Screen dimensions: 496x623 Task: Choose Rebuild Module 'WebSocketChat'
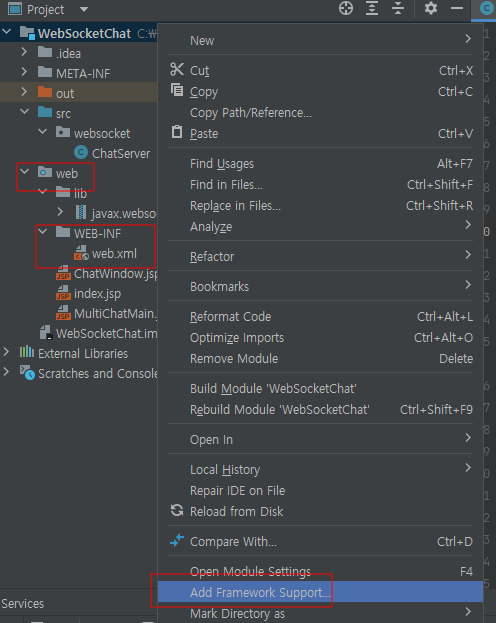pos(320,410)
